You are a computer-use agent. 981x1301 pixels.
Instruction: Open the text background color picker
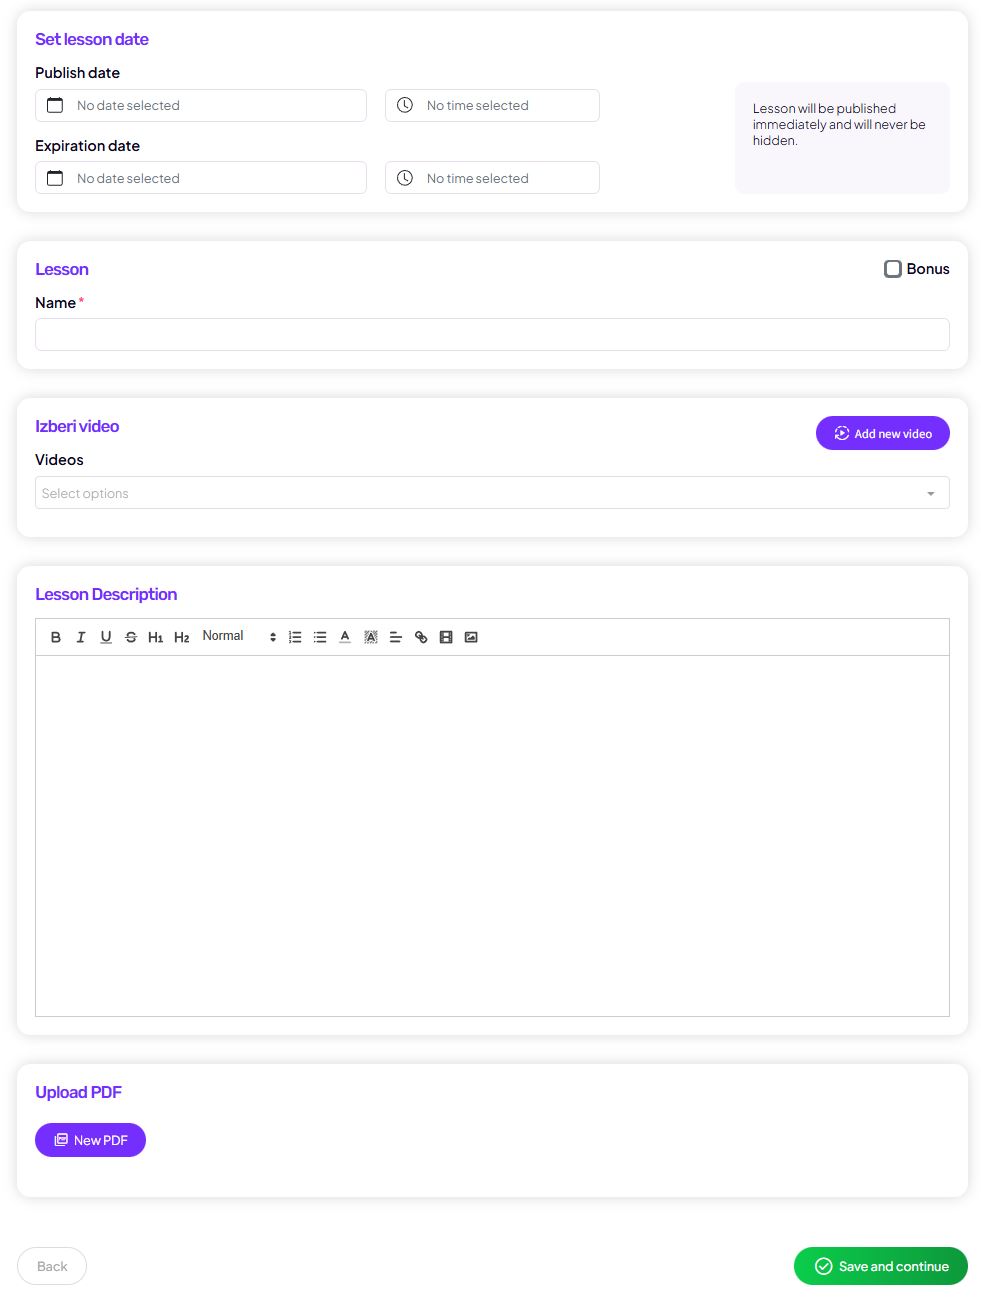point(371,637)
